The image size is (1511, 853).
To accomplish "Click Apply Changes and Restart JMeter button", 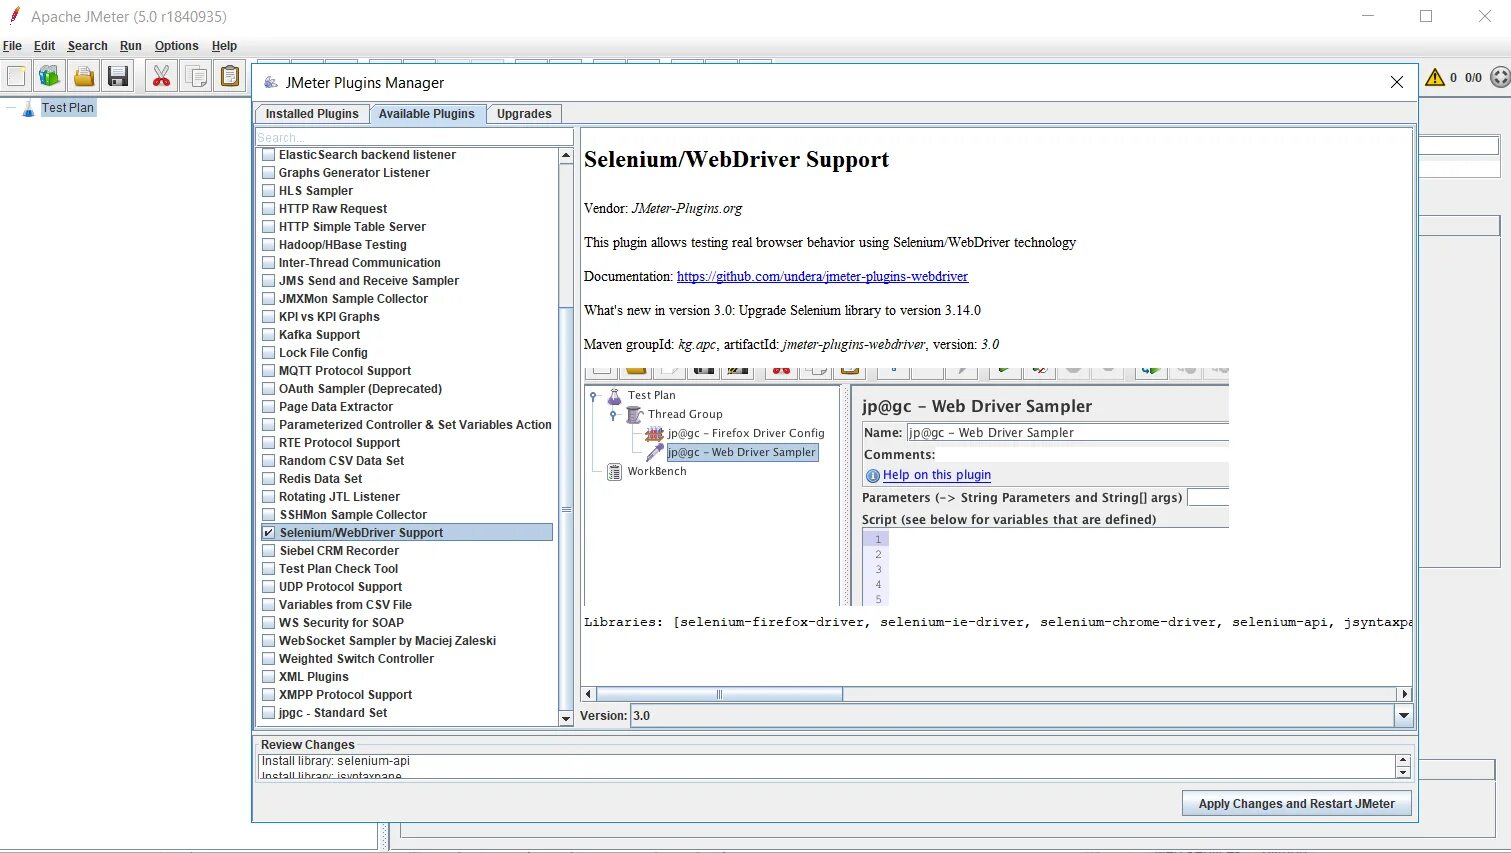I will click(1296, 804).
